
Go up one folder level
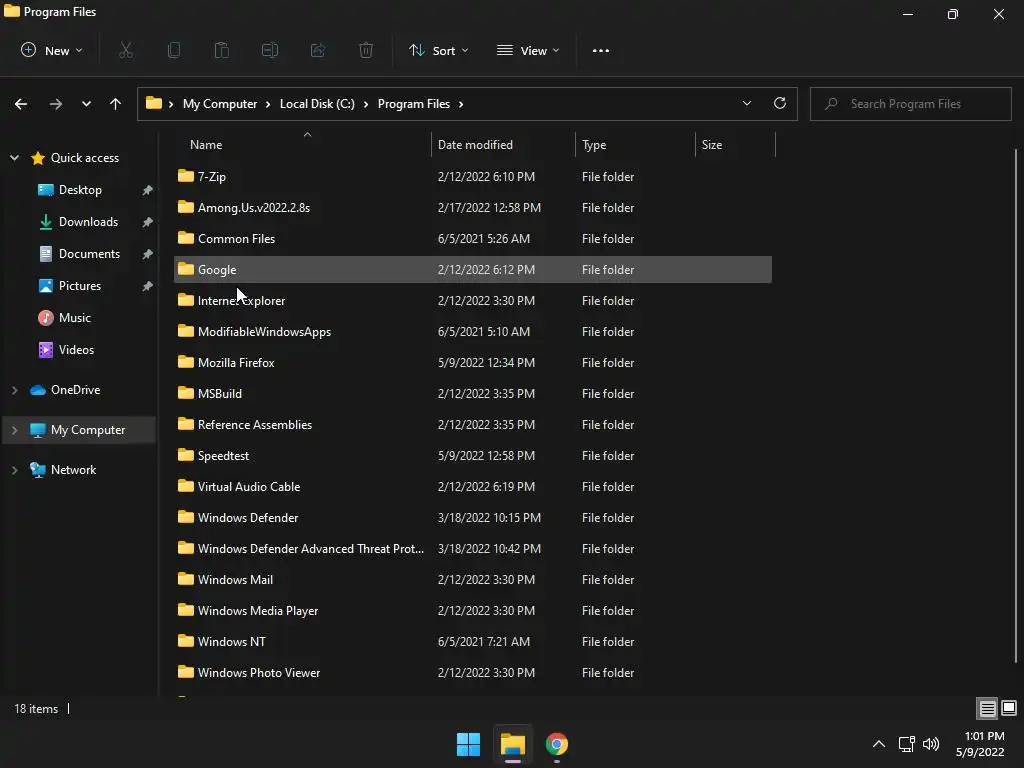point(116,104)
